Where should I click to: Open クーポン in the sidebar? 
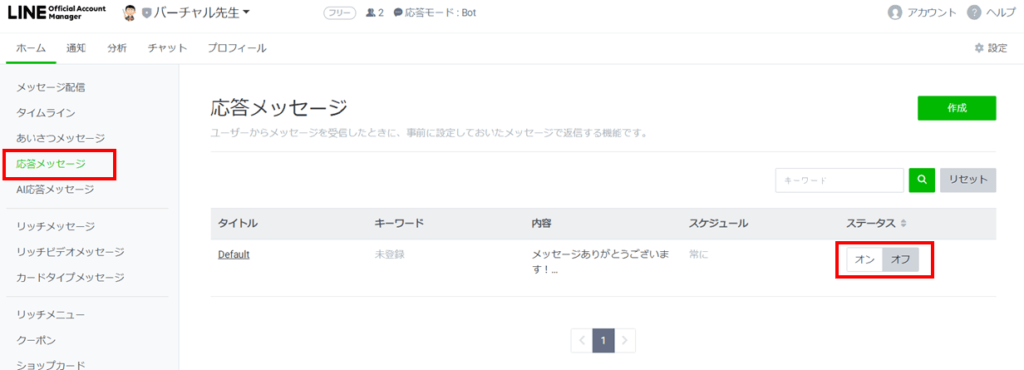[36, 341]
